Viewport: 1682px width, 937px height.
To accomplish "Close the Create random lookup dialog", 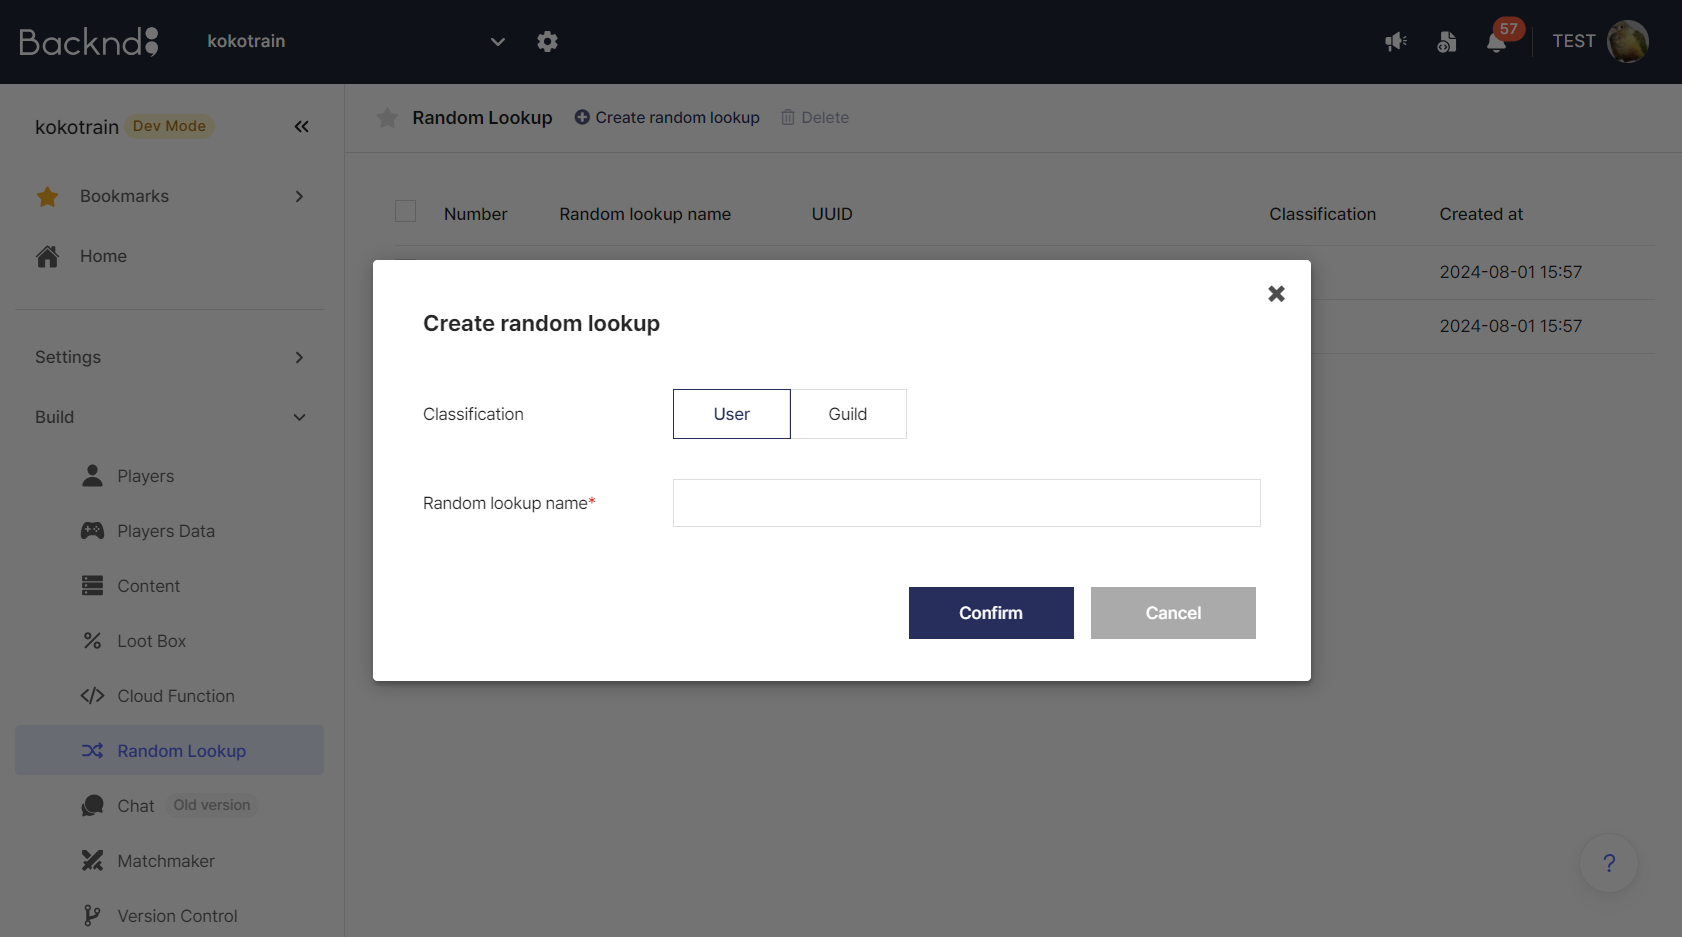I will (x=1276, y=293).
